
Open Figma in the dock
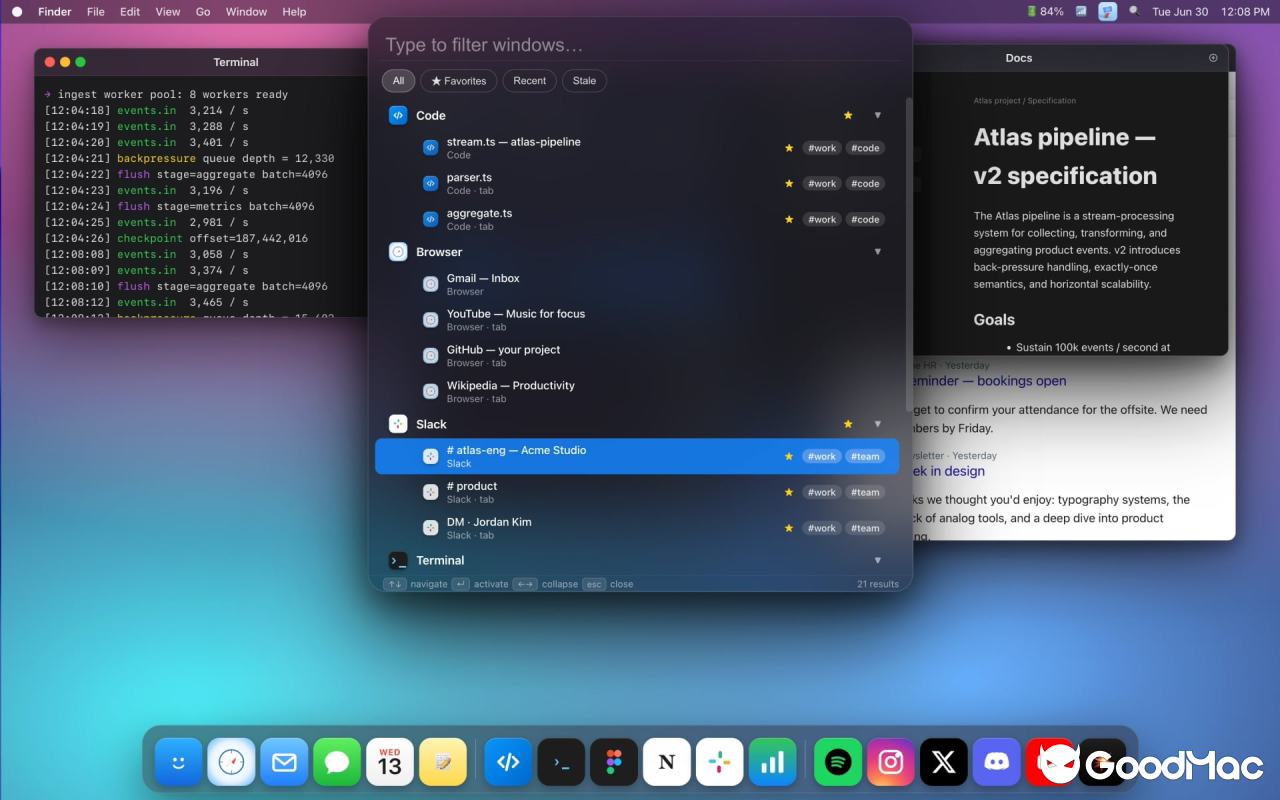click(614, 762)
